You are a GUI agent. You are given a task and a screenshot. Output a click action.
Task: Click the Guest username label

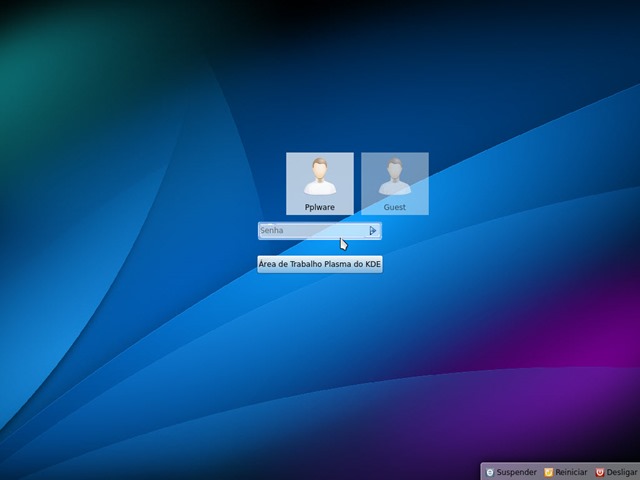(x=395, y=207)
